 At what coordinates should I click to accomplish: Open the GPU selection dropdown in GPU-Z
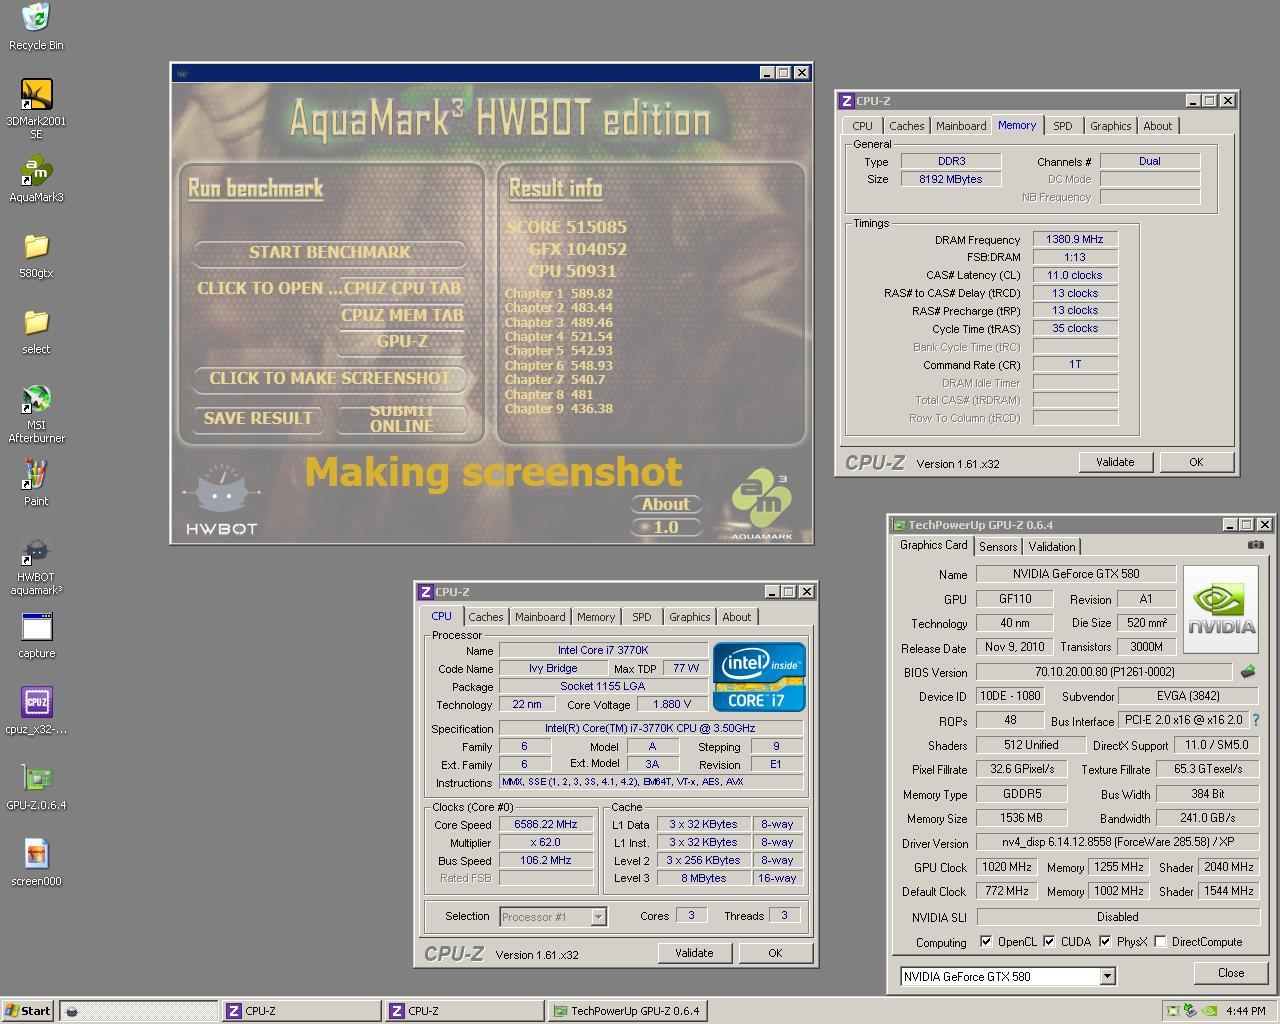[x=1008, y=976]
